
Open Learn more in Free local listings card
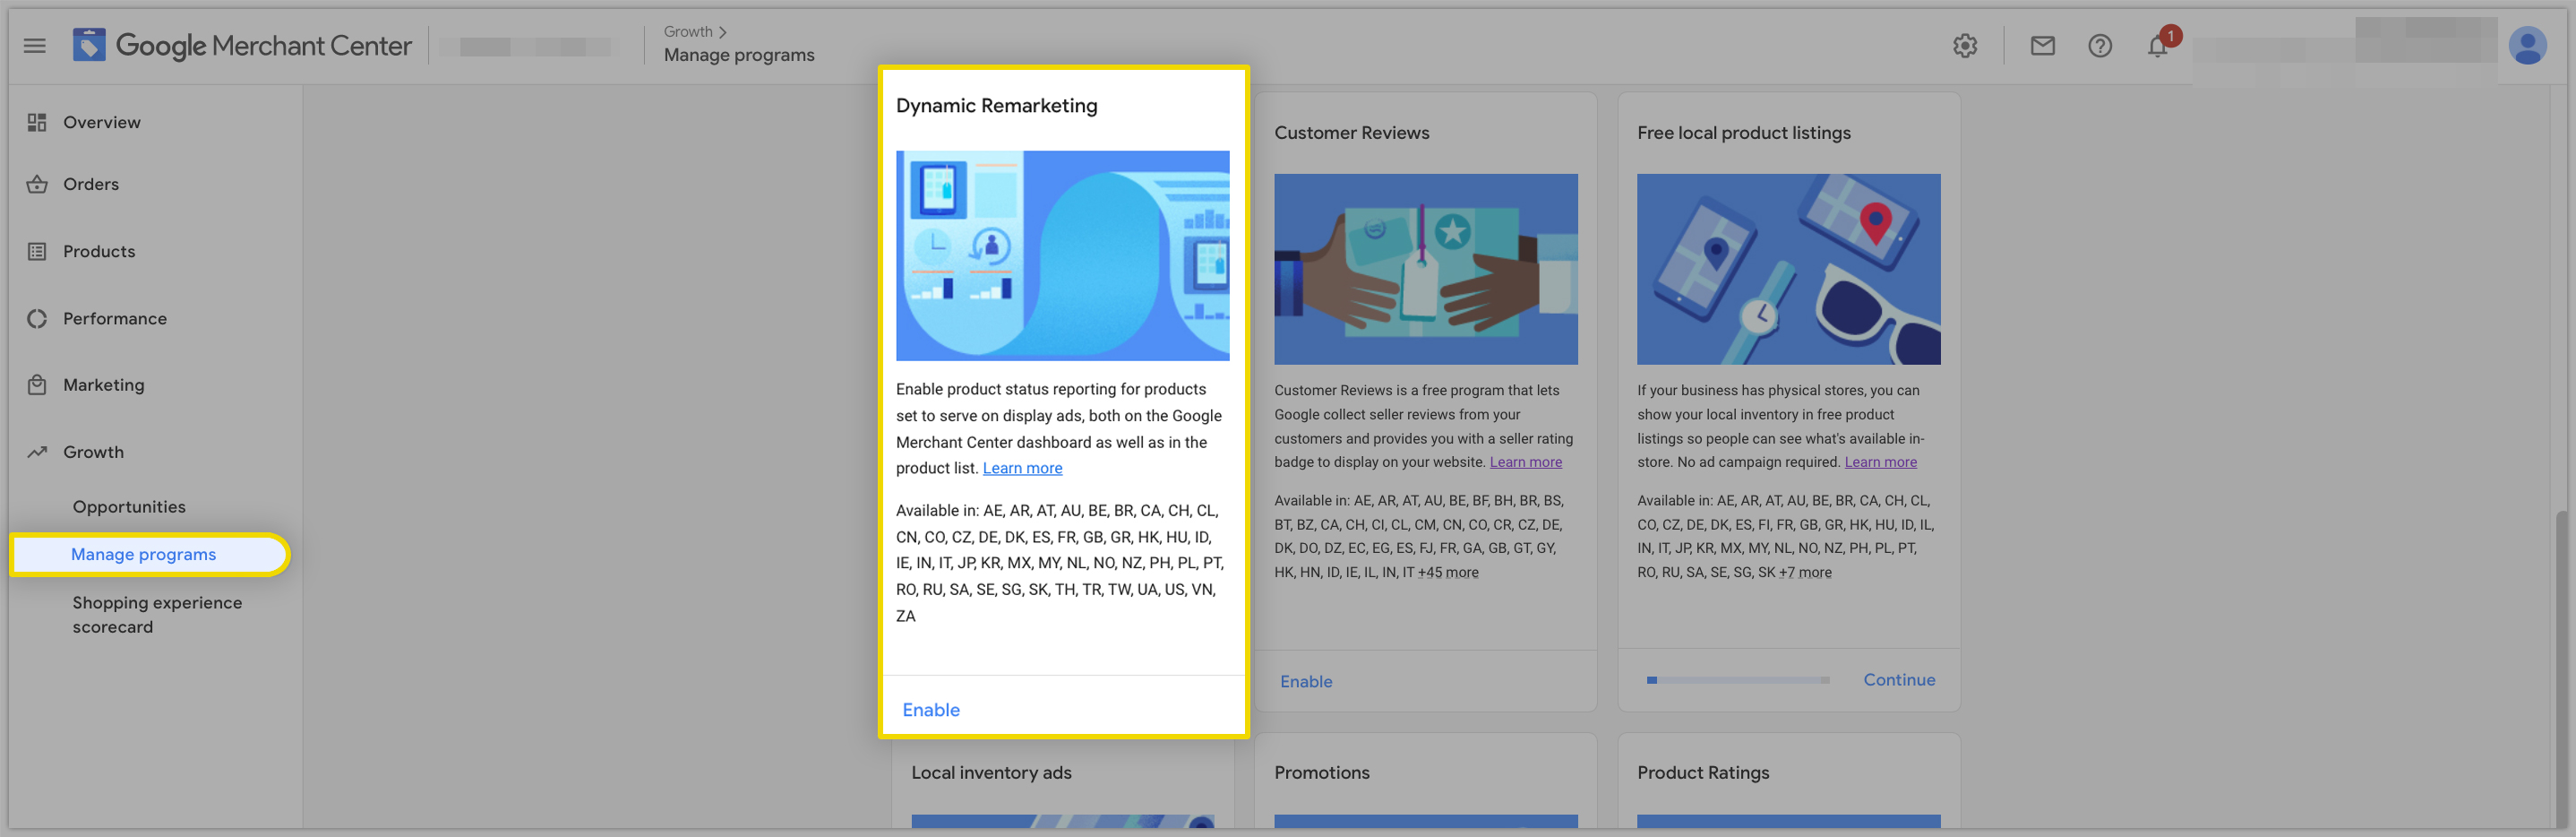[x=1880, y=462]
